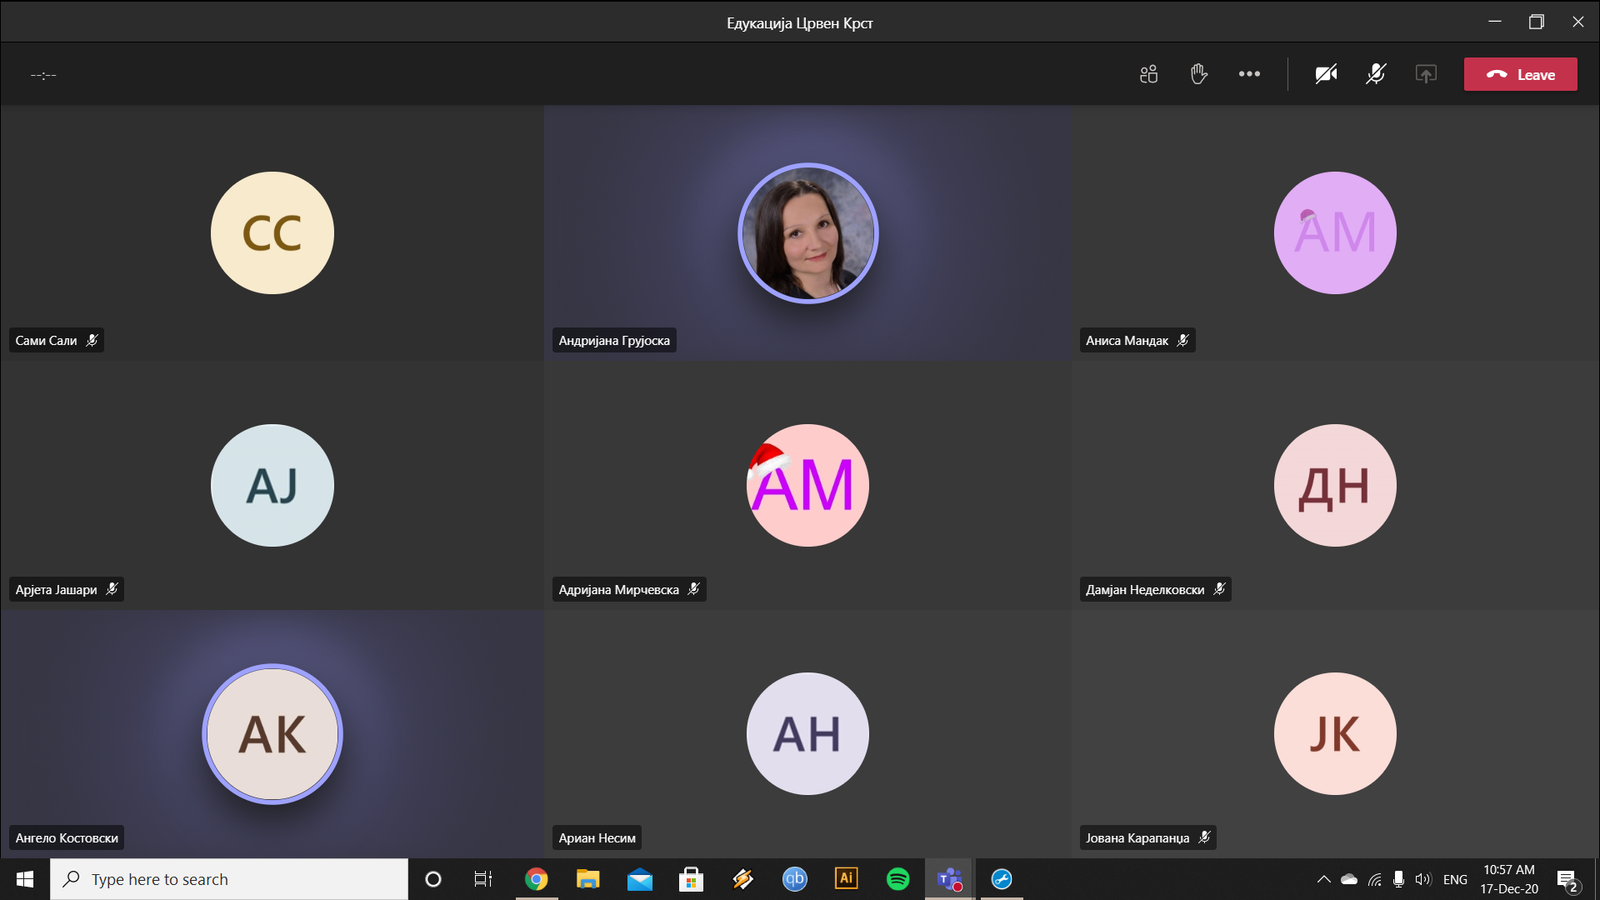Show hidden system tray icons
Screen dimensions: 1600x900
tap(1323, 880)
